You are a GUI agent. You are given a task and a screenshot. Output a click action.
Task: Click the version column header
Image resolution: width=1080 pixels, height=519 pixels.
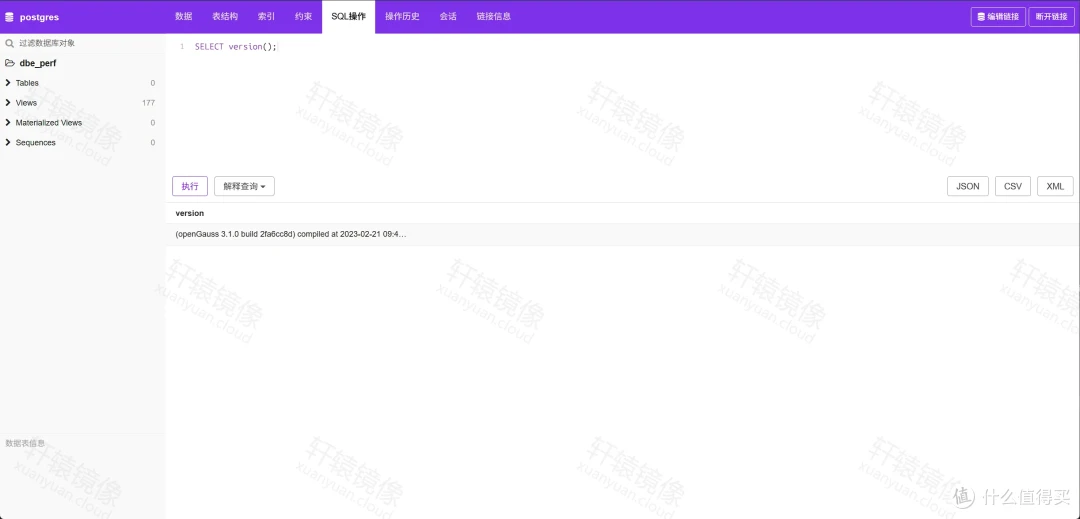coord(189,213)
